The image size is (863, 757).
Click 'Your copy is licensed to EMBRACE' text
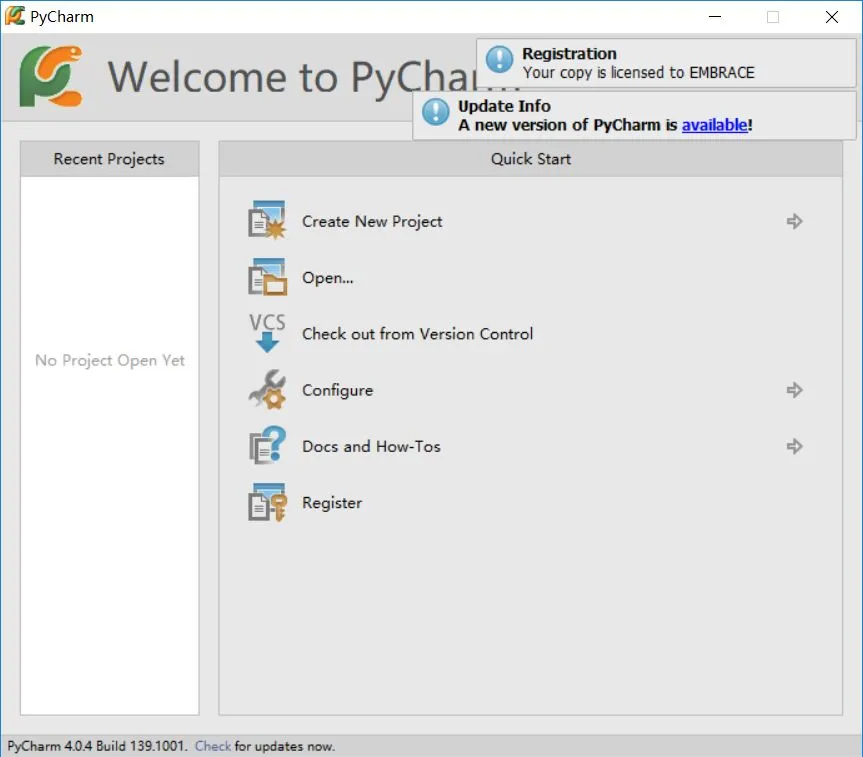[638, 73]
